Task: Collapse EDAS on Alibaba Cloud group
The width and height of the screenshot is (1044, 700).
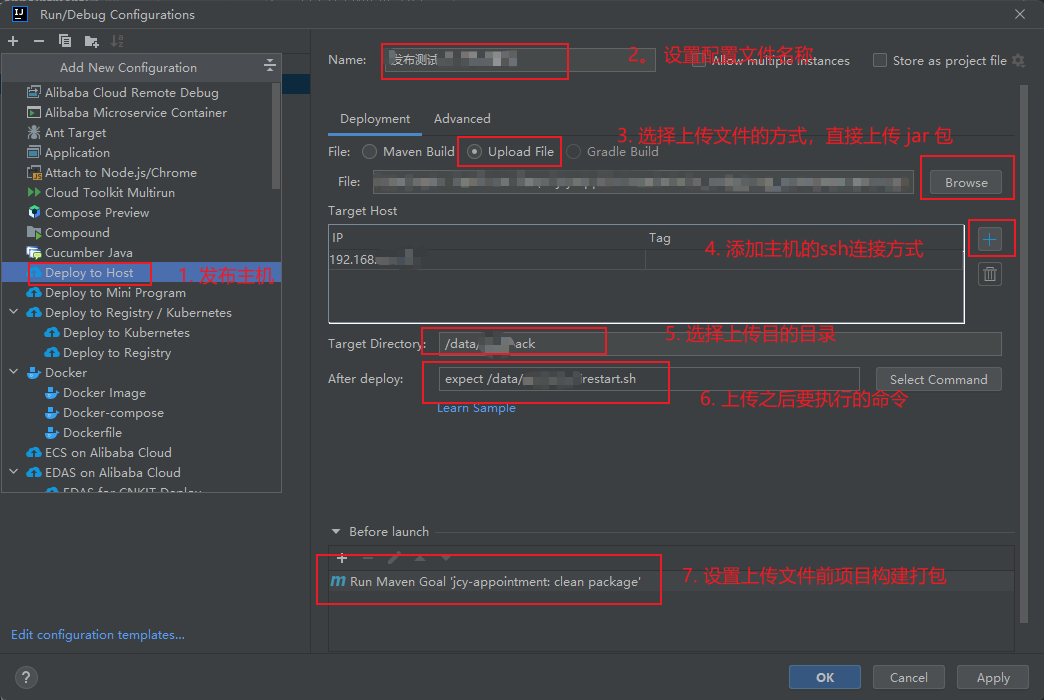Action: pos(14,472)
